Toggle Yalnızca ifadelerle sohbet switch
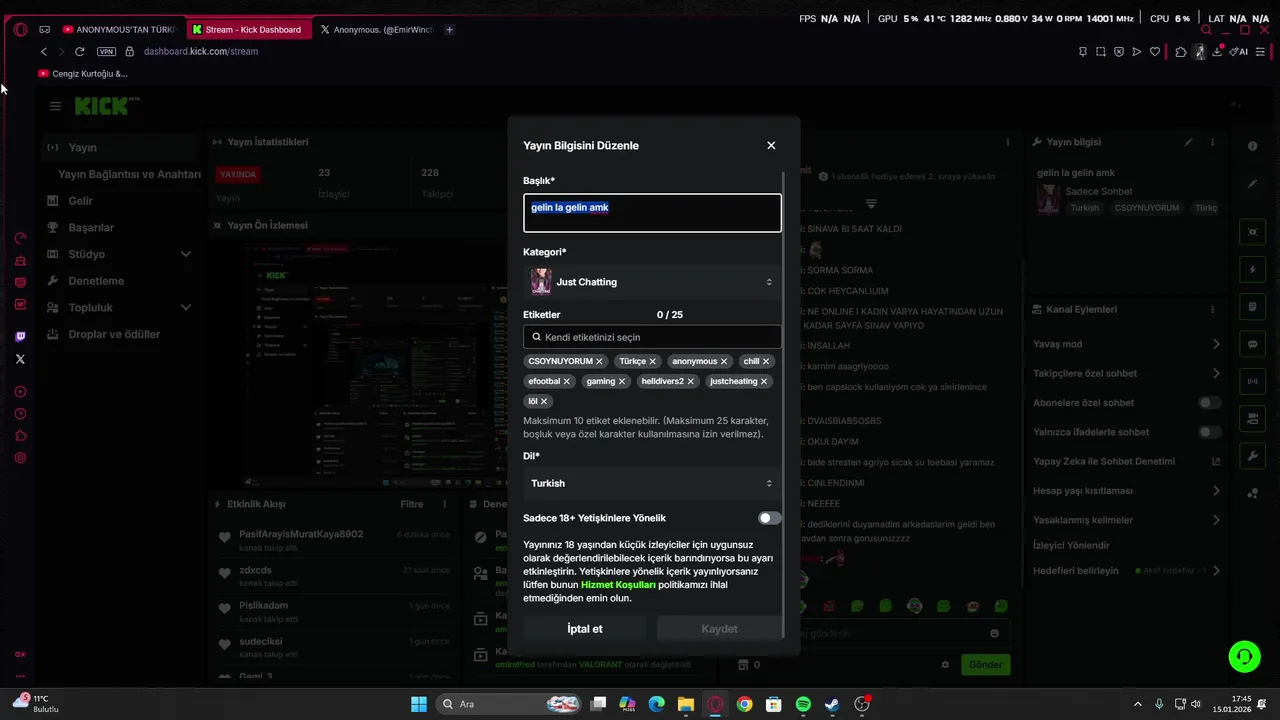The image size is (1280, 720). pos(1210,432)
